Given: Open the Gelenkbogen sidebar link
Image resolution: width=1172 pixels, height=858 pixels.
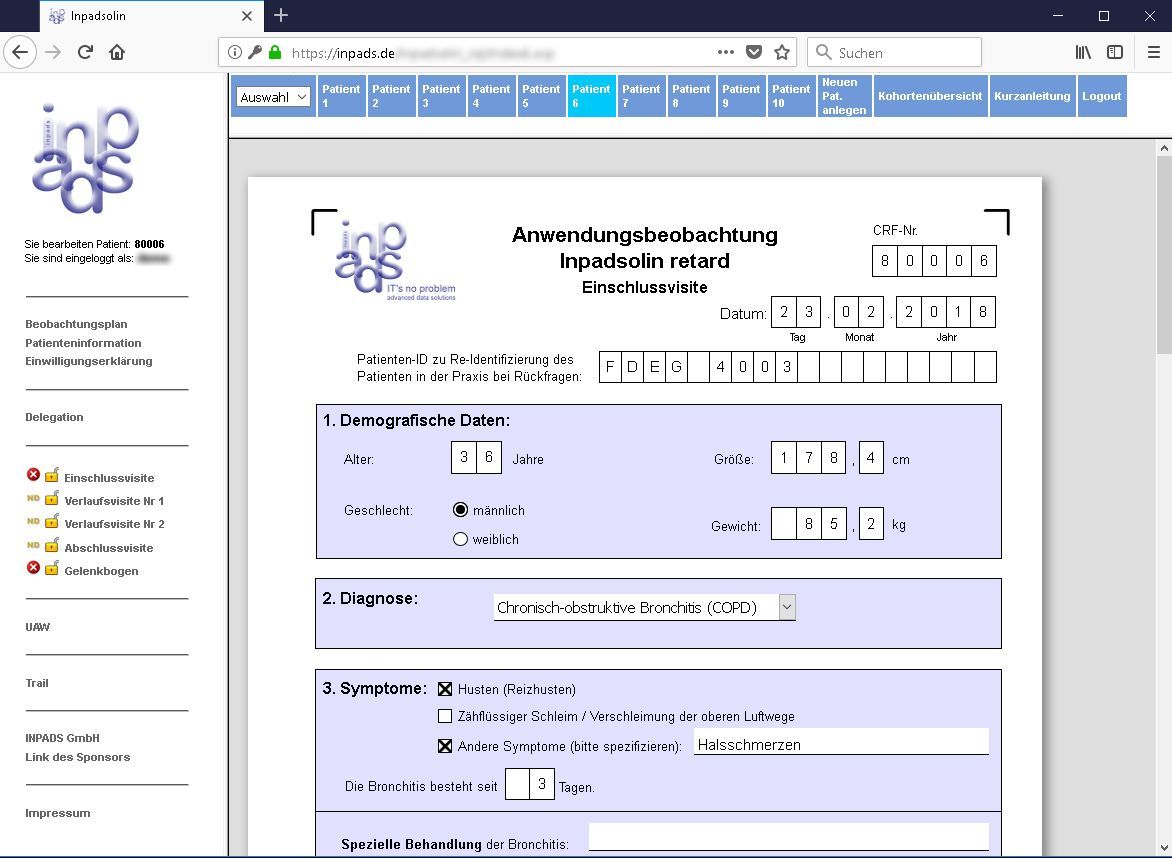Looking at the screenshot, I should coord(101,571).
